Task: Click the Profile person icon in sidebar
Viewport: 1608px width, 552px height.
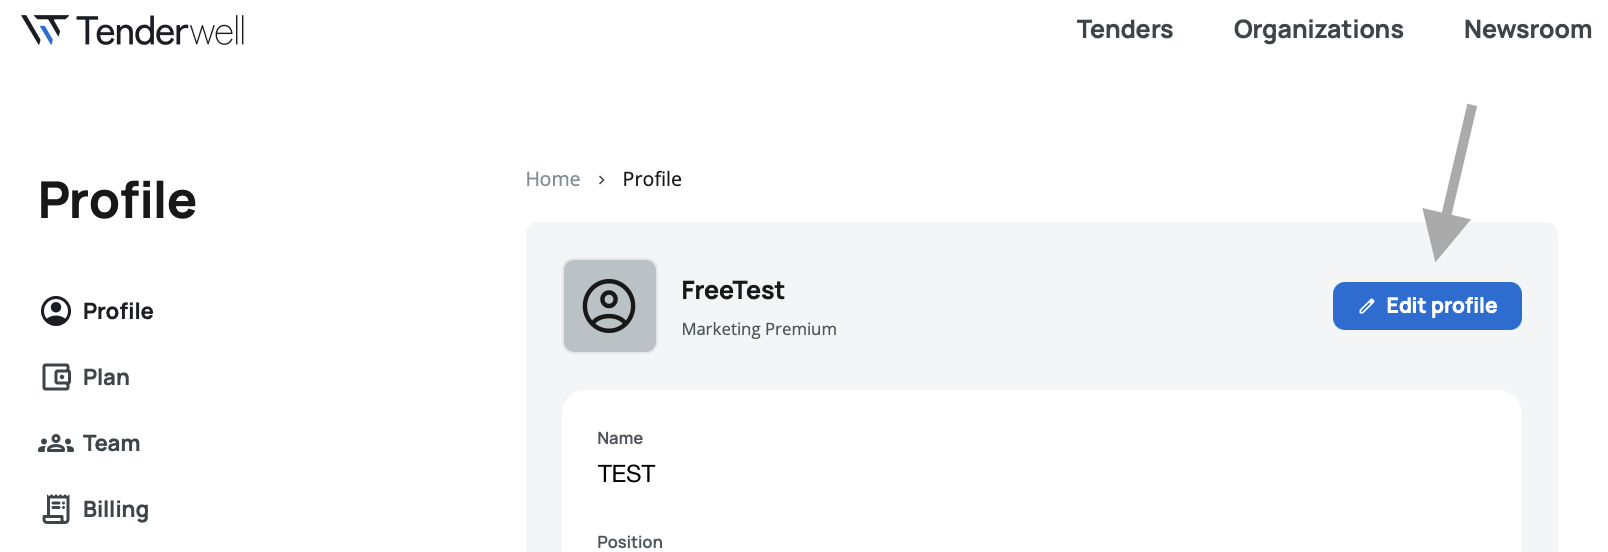Action: [56, 311]
